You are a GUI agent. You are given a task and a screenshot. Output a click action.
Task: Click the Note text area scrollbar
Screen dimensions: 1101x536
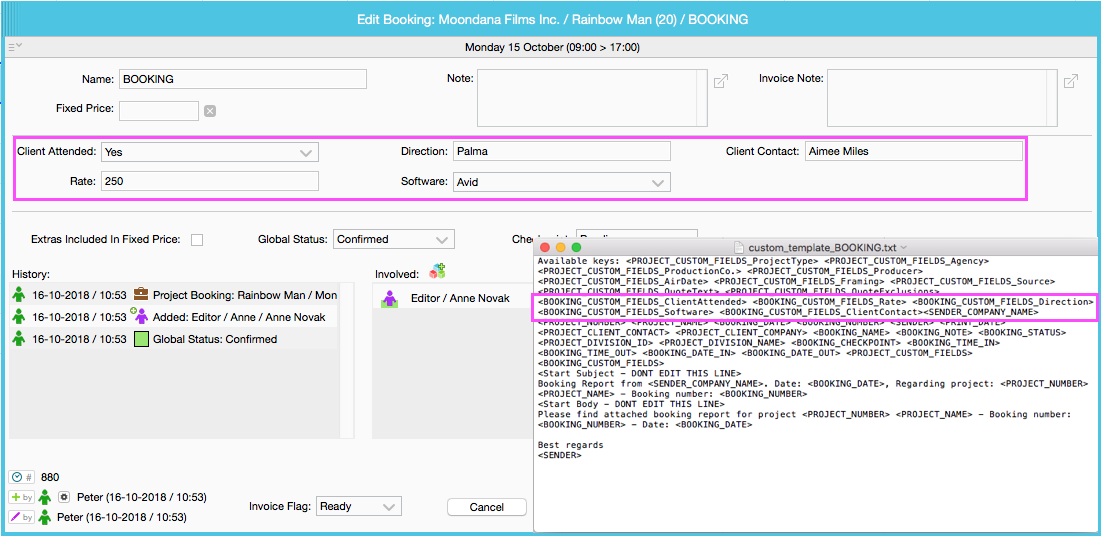pos(702,98)
